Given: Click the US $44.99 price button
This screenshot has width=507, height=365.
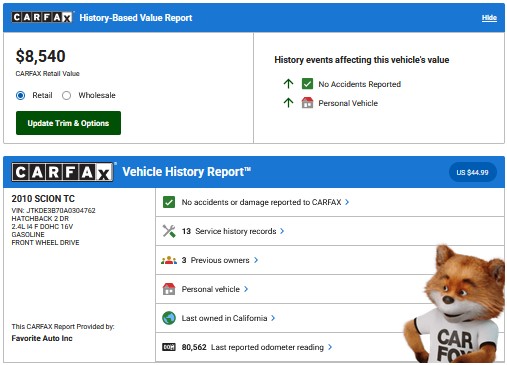Looking at the screenshot, I should (x=472, y=172).
